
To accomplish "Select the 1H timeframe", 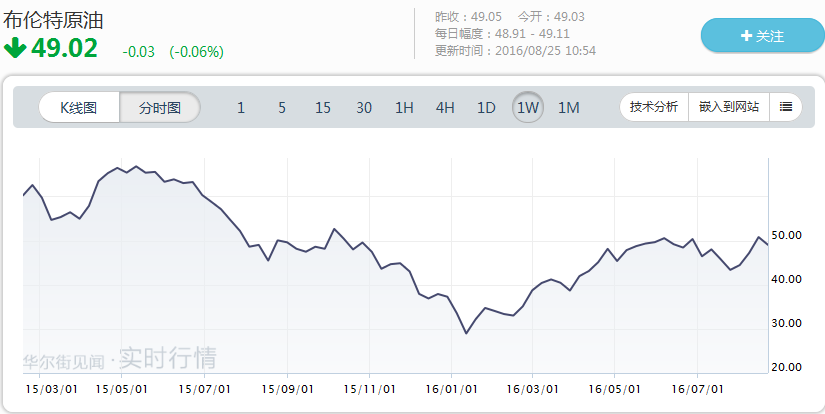I will pos(404,108).
